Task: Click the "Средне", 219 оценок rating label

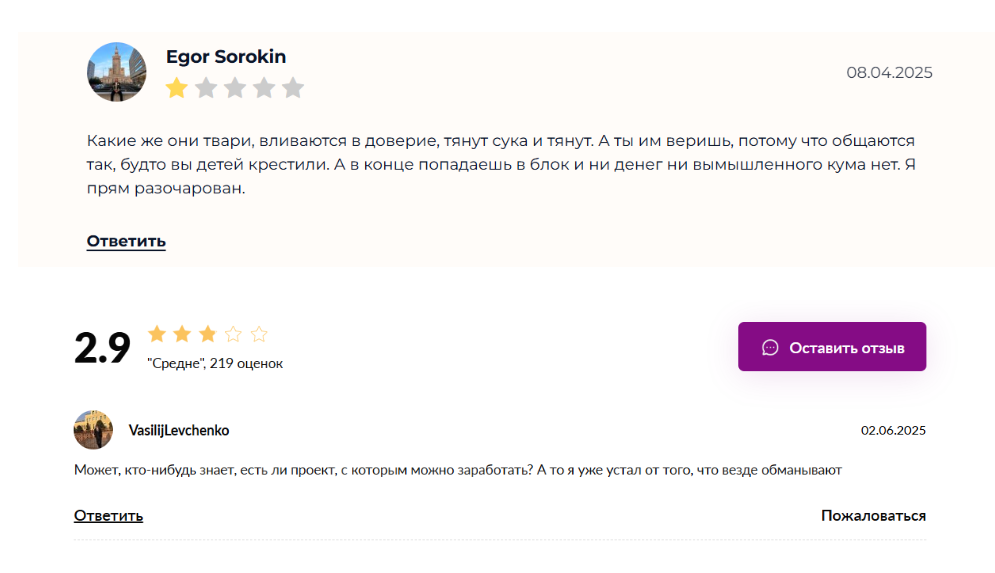Action: 215,364
